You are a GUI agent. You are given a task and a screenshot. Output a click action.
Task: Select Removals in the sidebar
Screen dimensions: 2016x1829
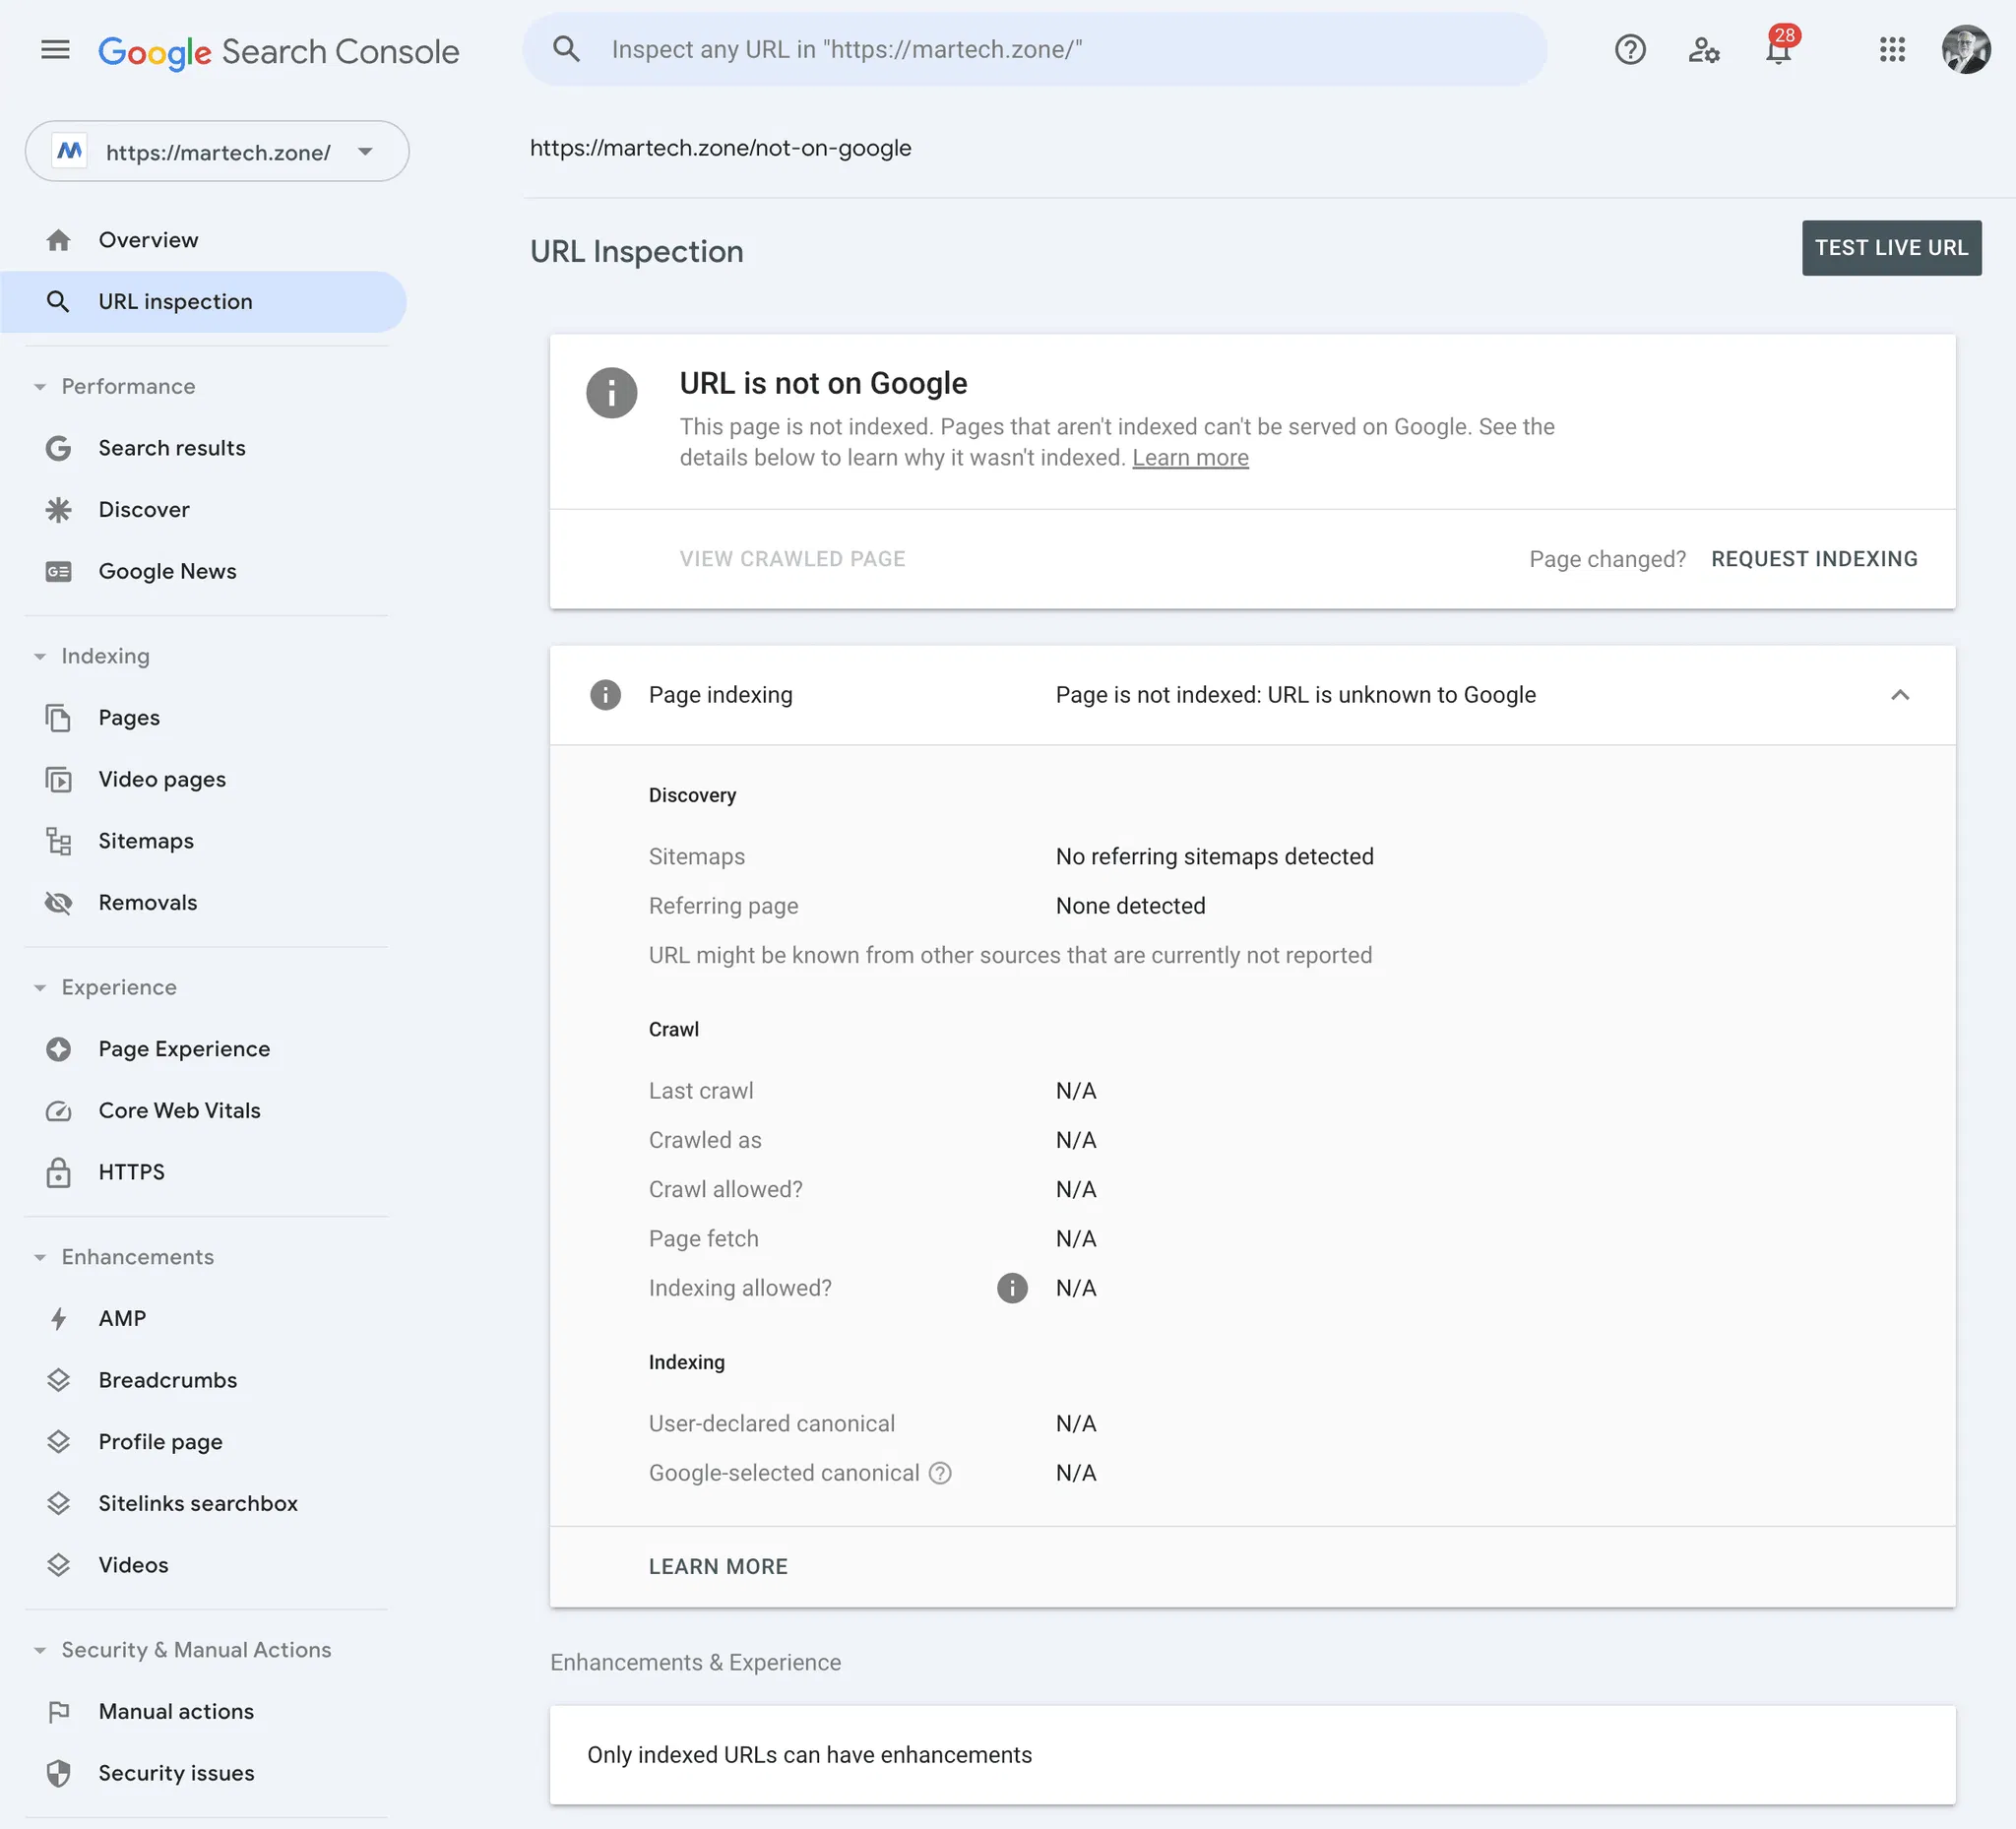pos(147,902)
